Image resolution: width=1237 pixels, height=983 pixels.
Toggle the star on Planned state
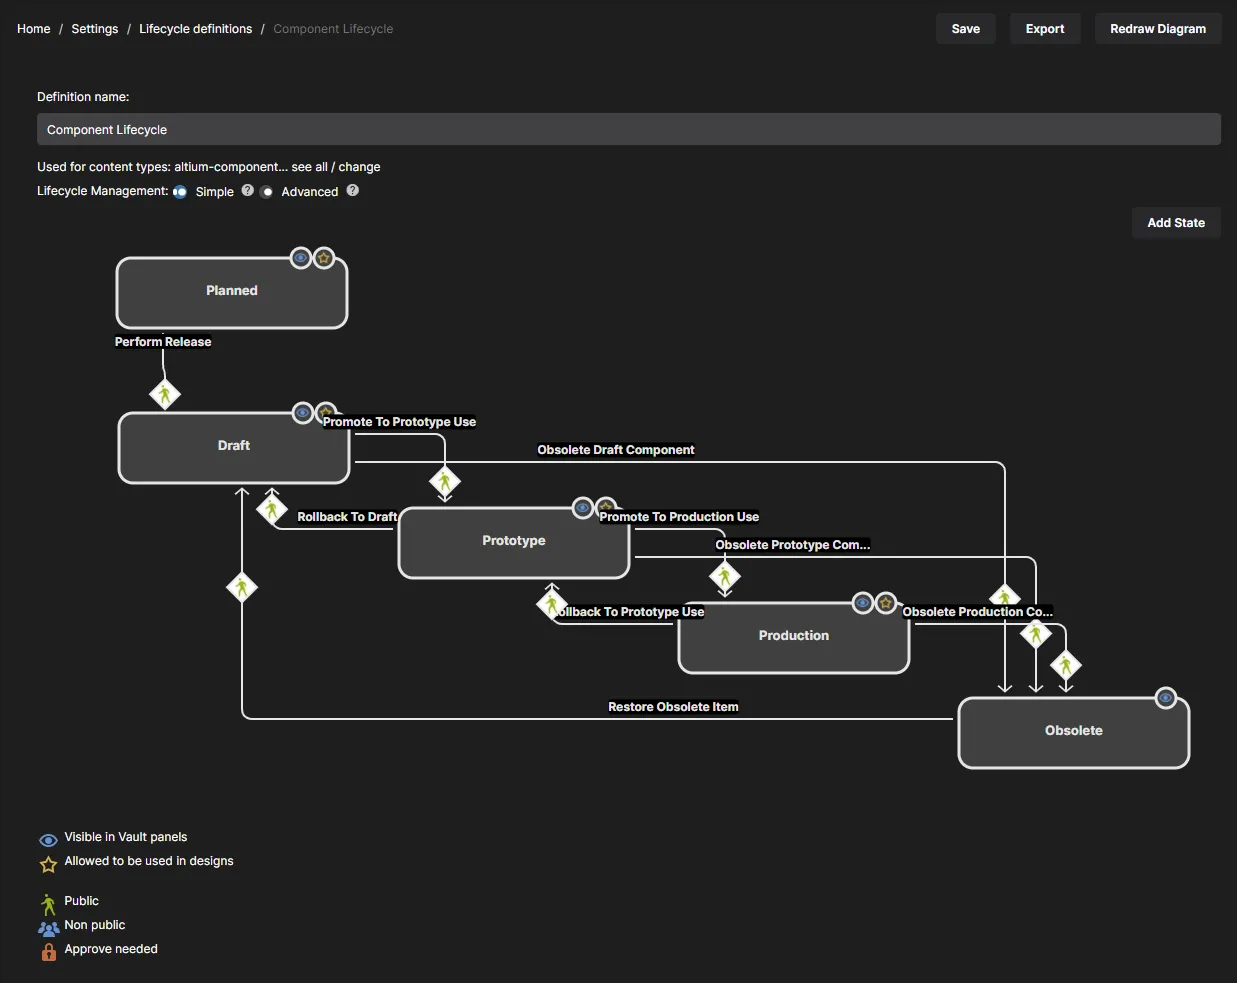pyautogui.click(x=324, y=258)
